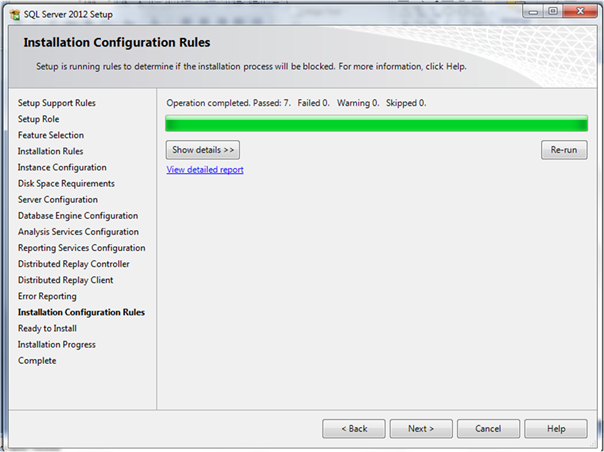Select Analysis Services Configuration step
This screenshot has height=452, width=604.
(x=78, y=232)
